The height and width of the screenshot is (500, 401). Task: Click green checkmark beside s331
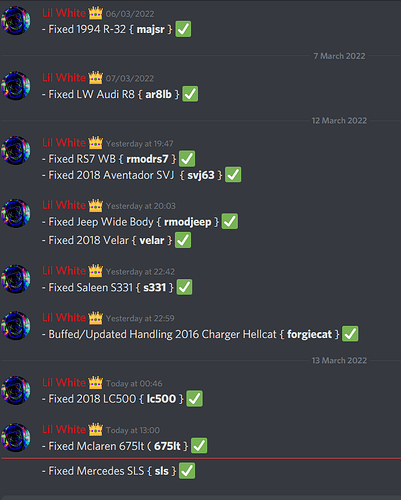click(x=184, y=287)
